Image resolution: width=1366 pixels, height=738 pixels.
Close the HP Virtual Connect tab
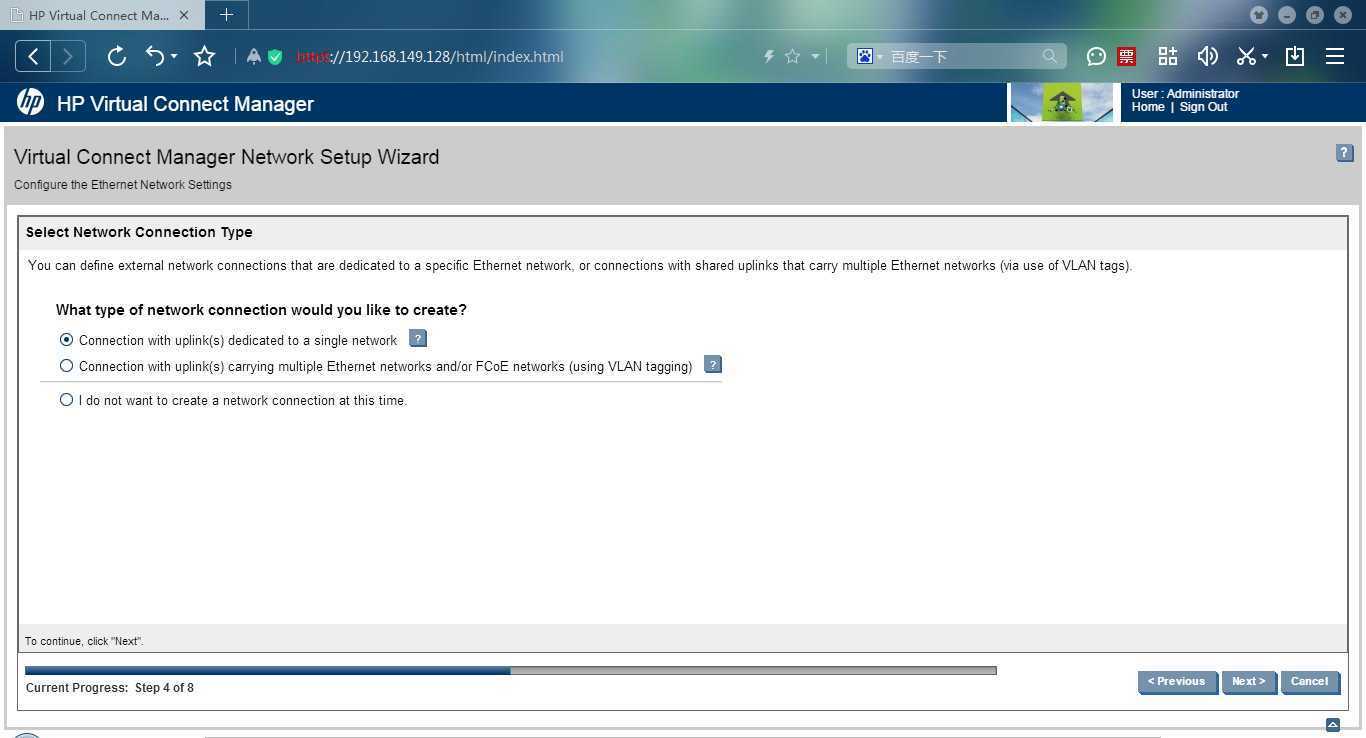pyautogui.click(x=184, y=15)
